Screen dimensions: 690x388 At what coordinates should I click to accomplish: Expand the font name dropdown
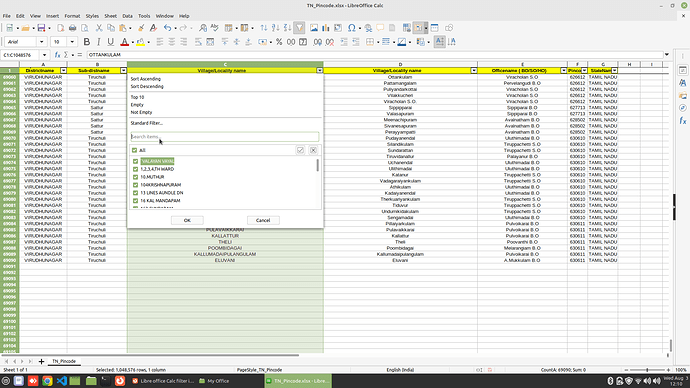coord(41,42)
